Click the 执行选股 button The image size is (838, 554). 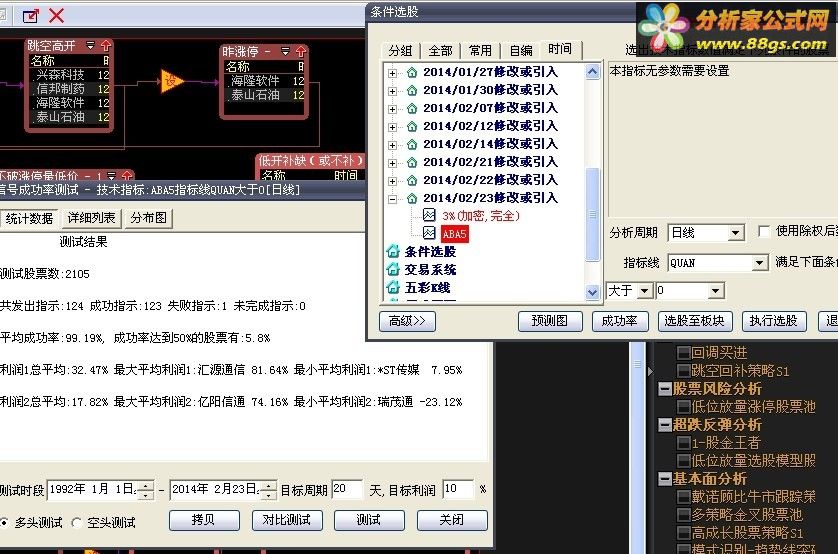[x=774, y=321]
